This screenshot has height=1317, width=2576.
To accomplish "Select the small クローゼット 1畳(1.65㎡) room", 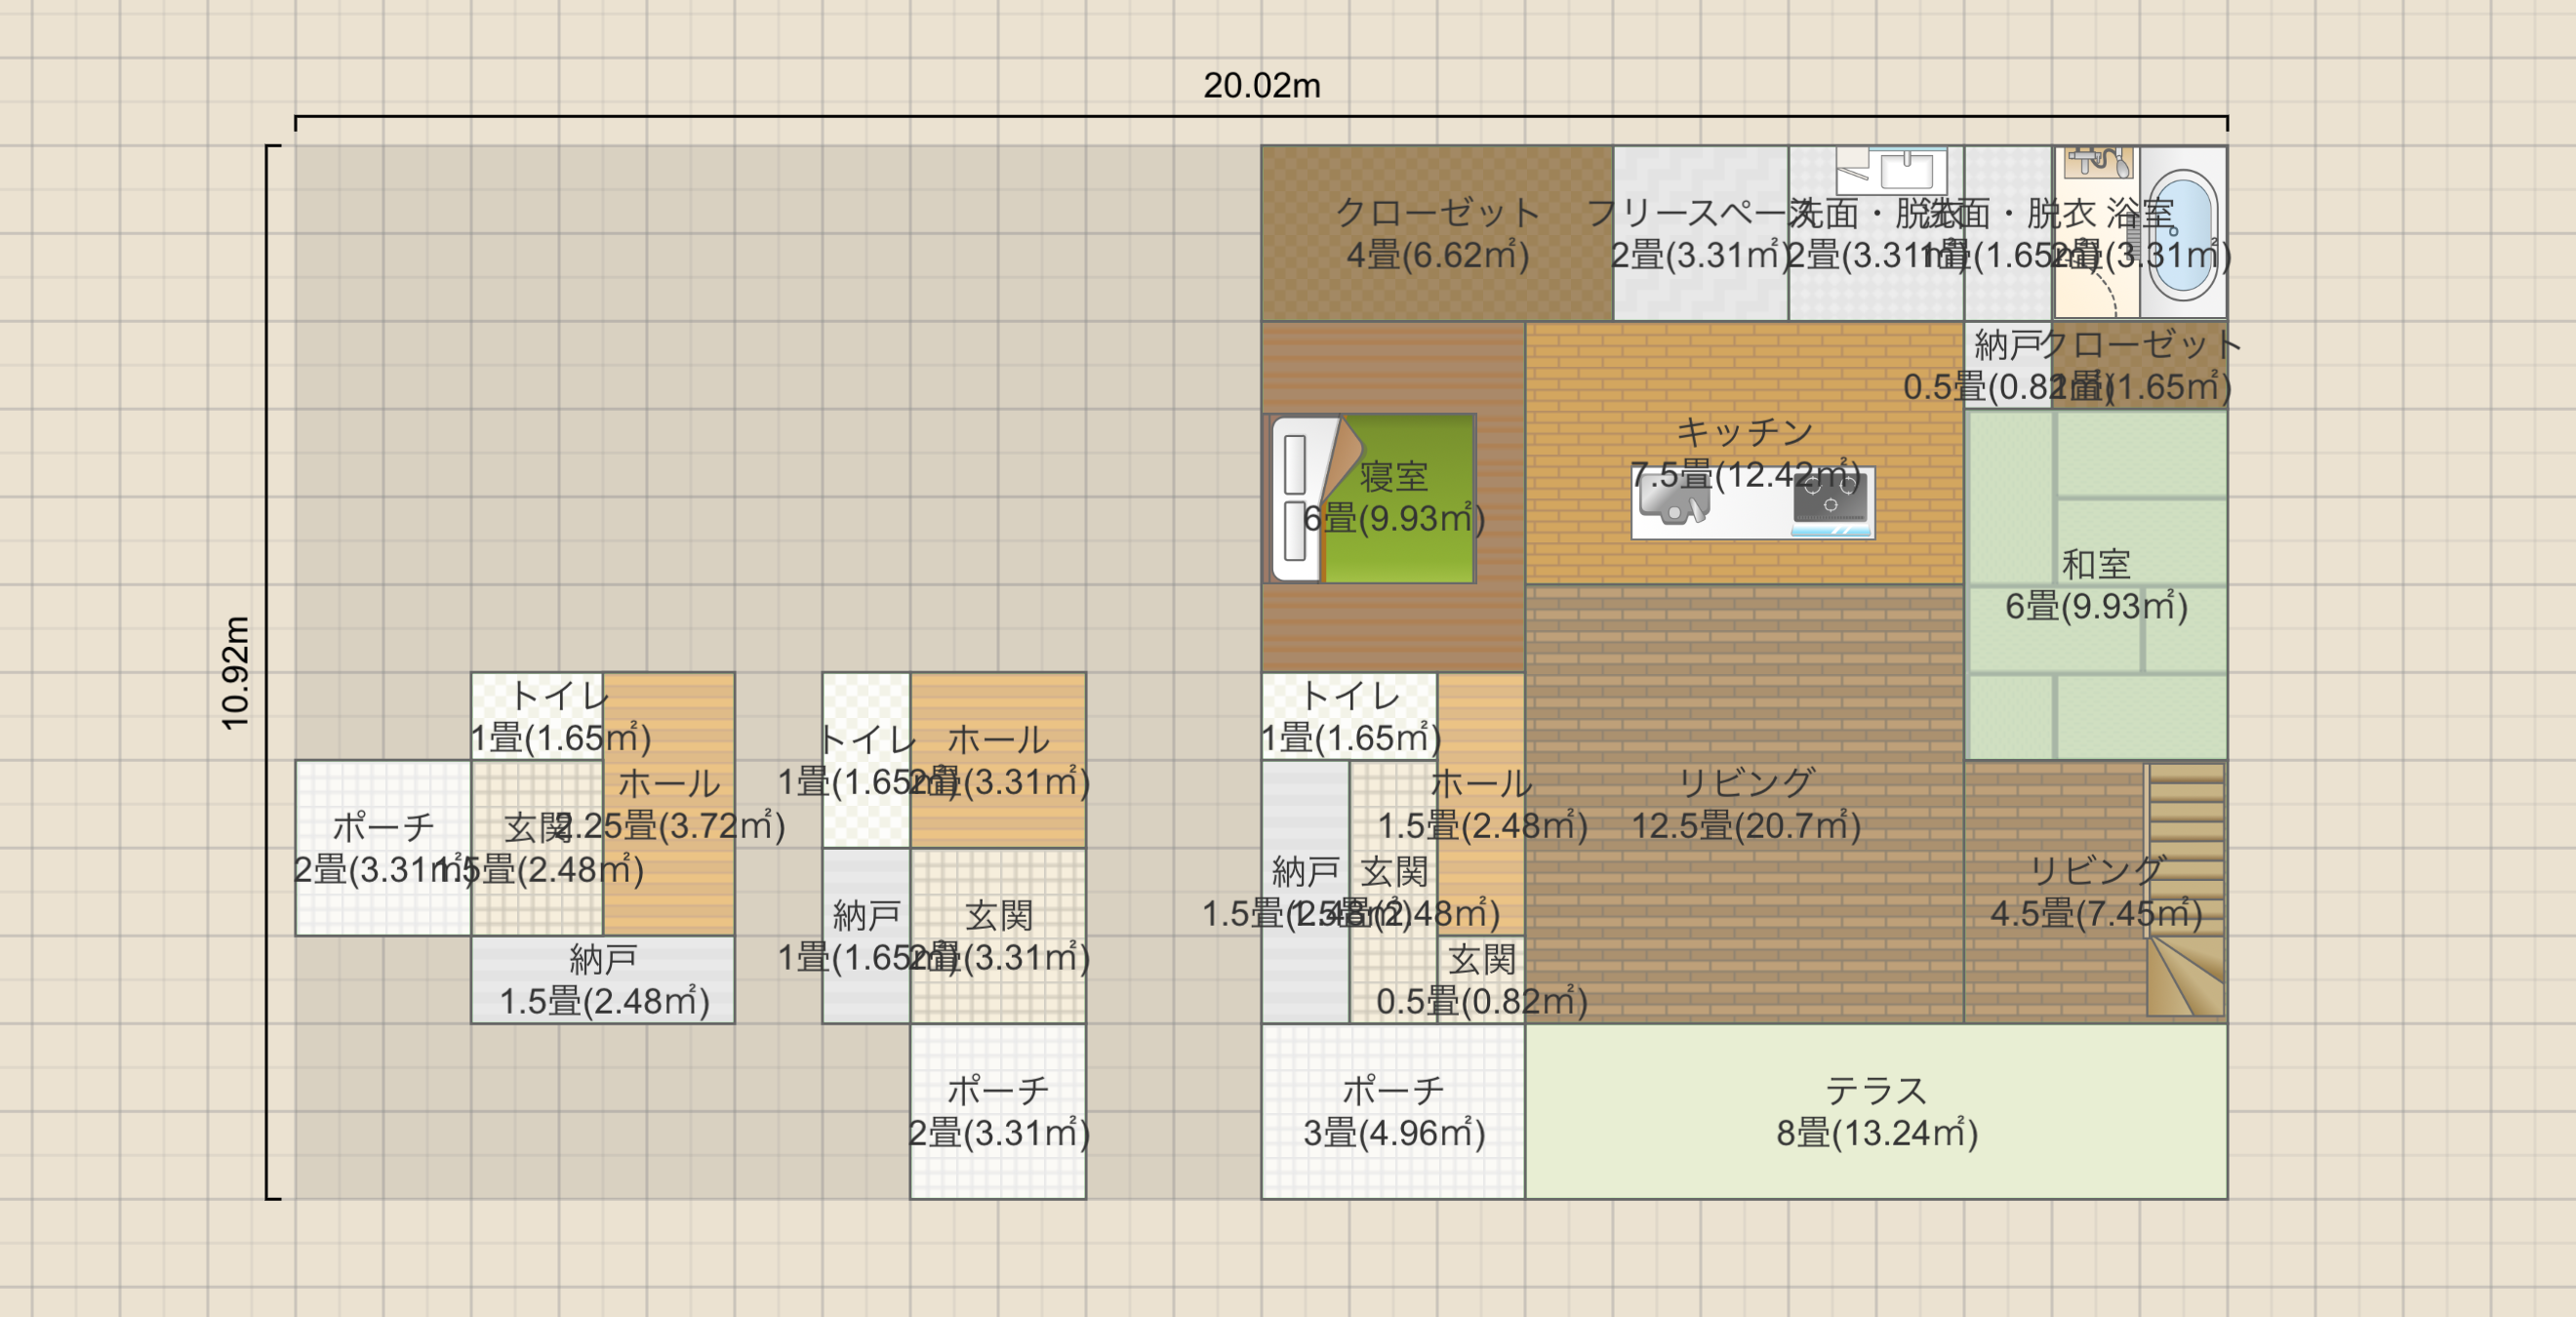I will [x=2140, y=365].
